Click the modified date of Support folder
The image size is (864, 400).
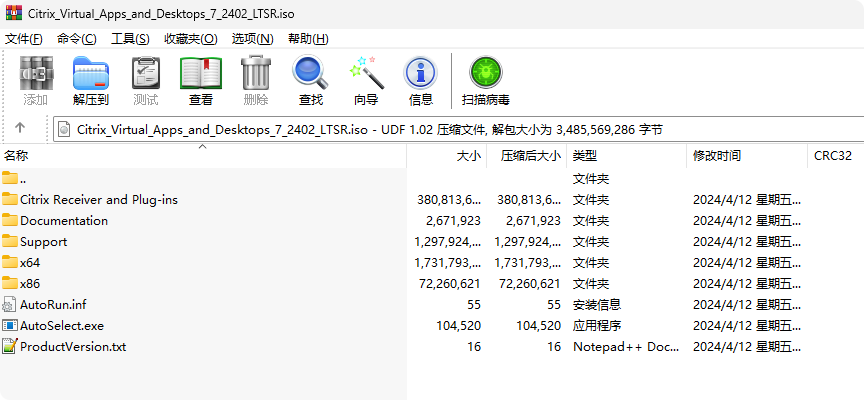747,241
